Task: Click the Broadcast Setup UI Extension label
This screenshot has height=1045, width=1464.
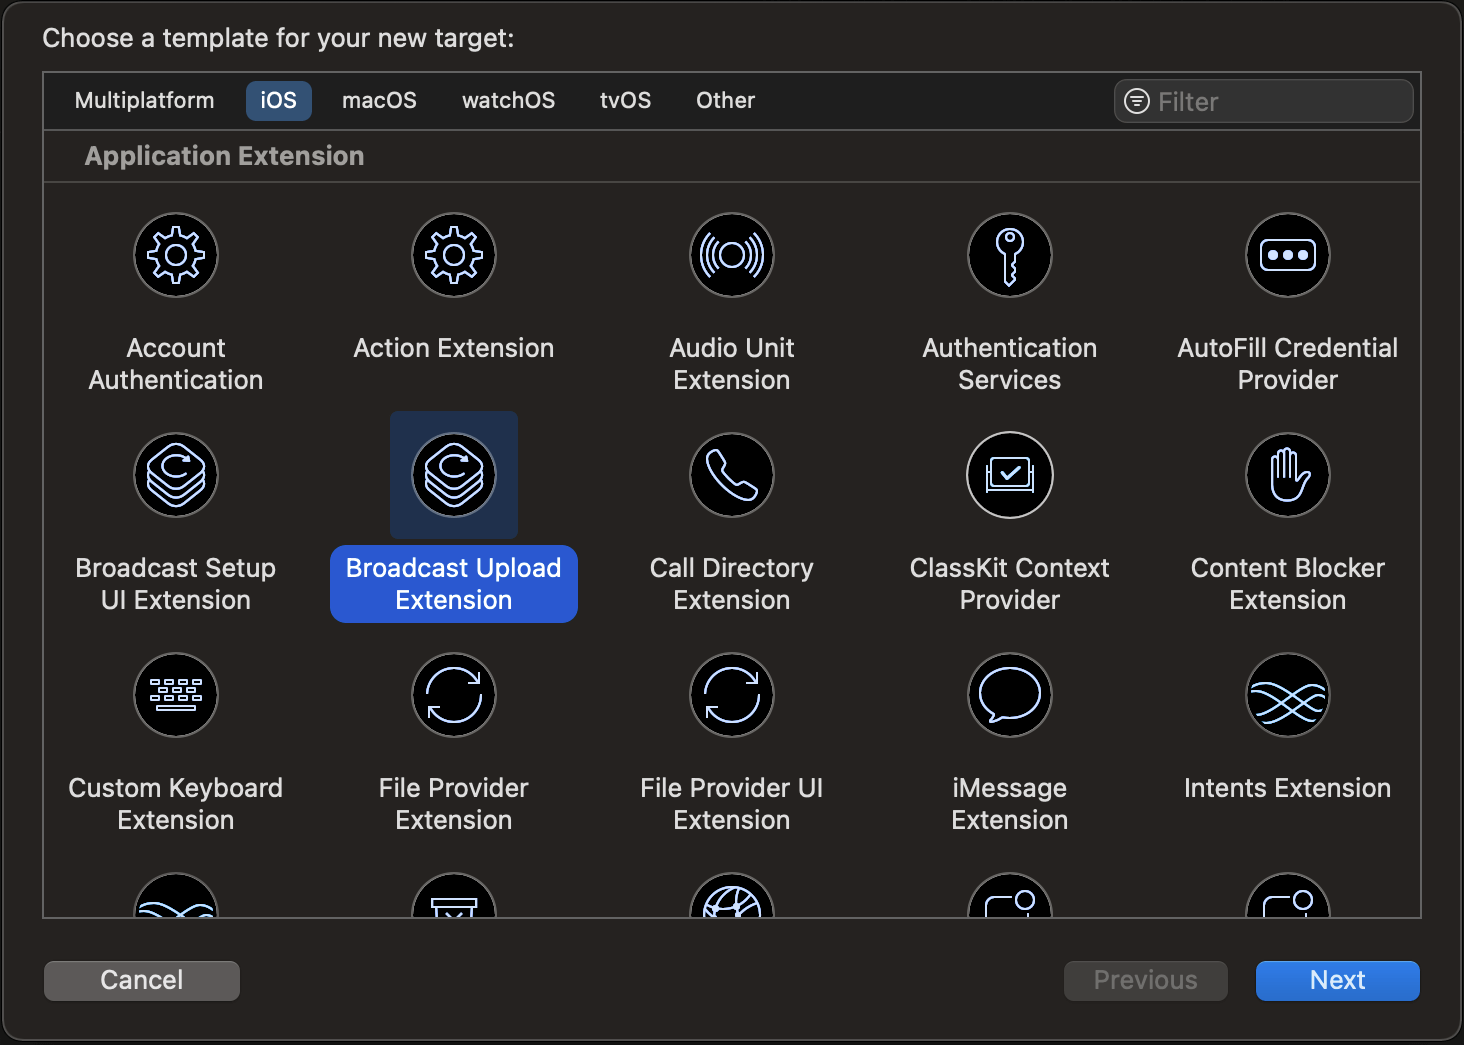Action: pos(176,584)
